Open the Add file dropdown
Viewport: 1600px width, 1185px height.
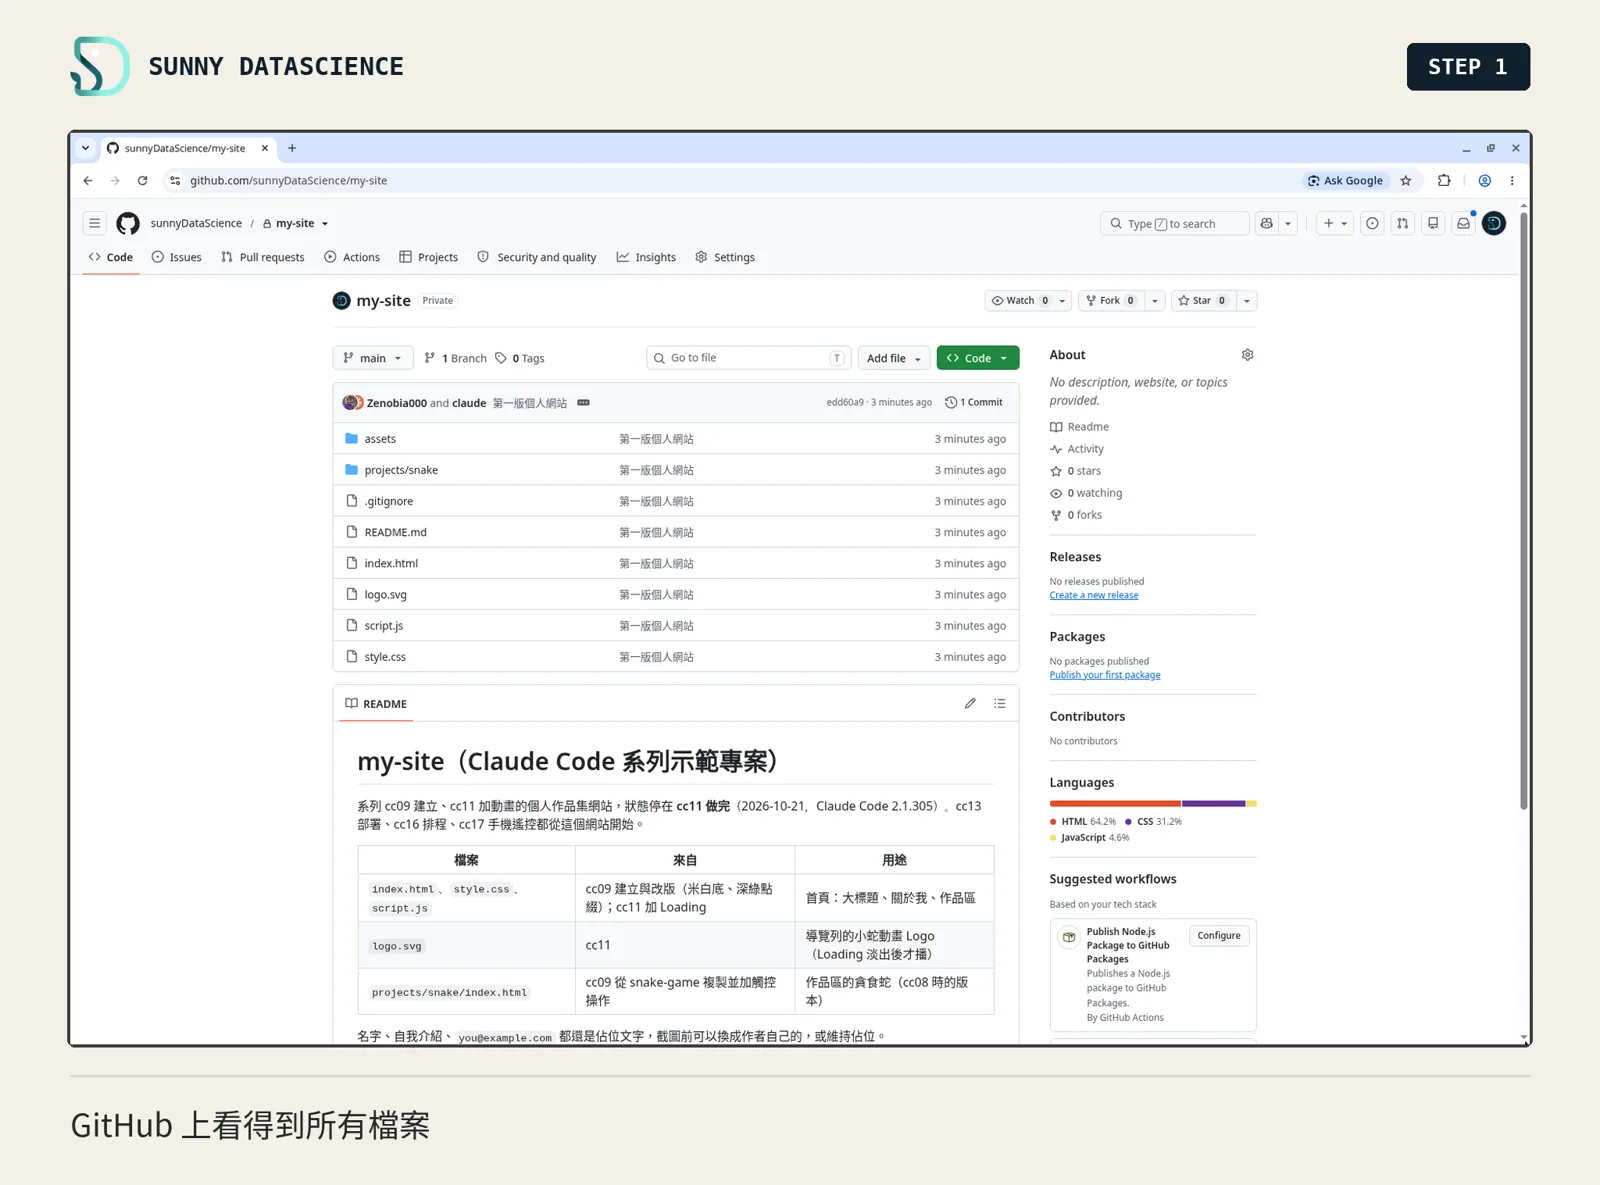click(x=893, y=358)
